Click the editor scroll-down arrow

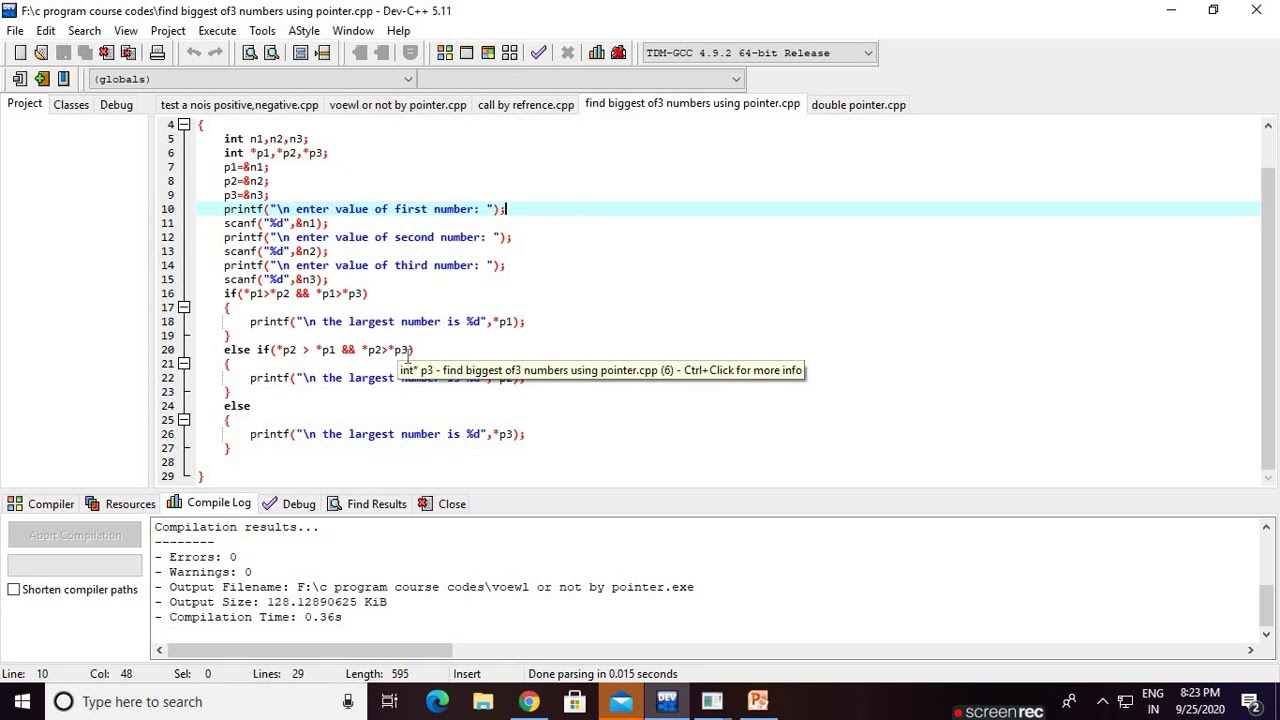pos(1268,477)
